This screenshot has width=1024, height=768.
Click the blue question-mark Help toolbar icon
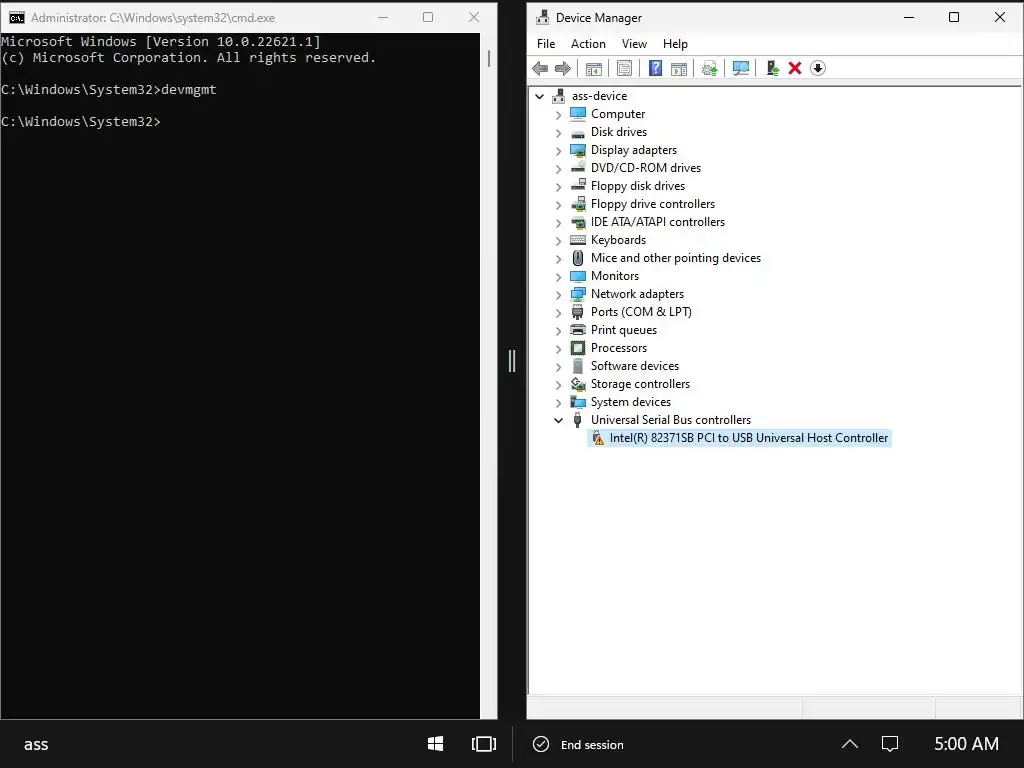(655, 69)
